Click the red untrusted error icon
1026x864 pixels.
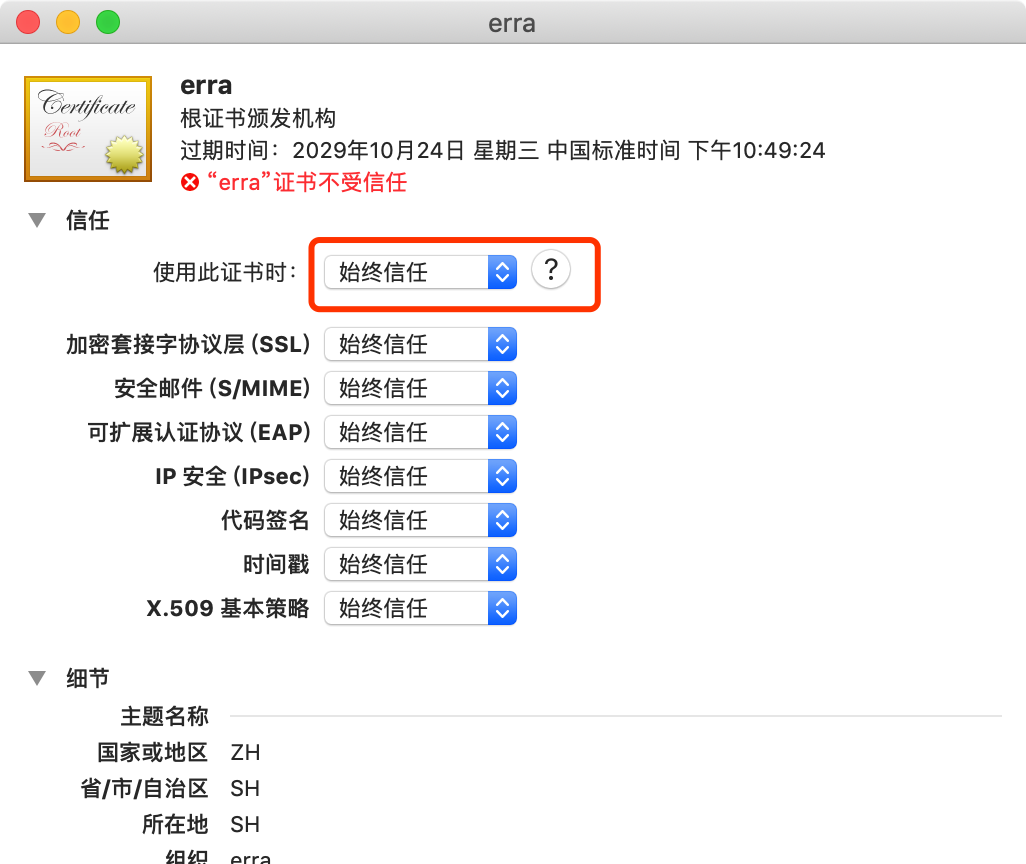pyautogui.click(x=190, y=183)
